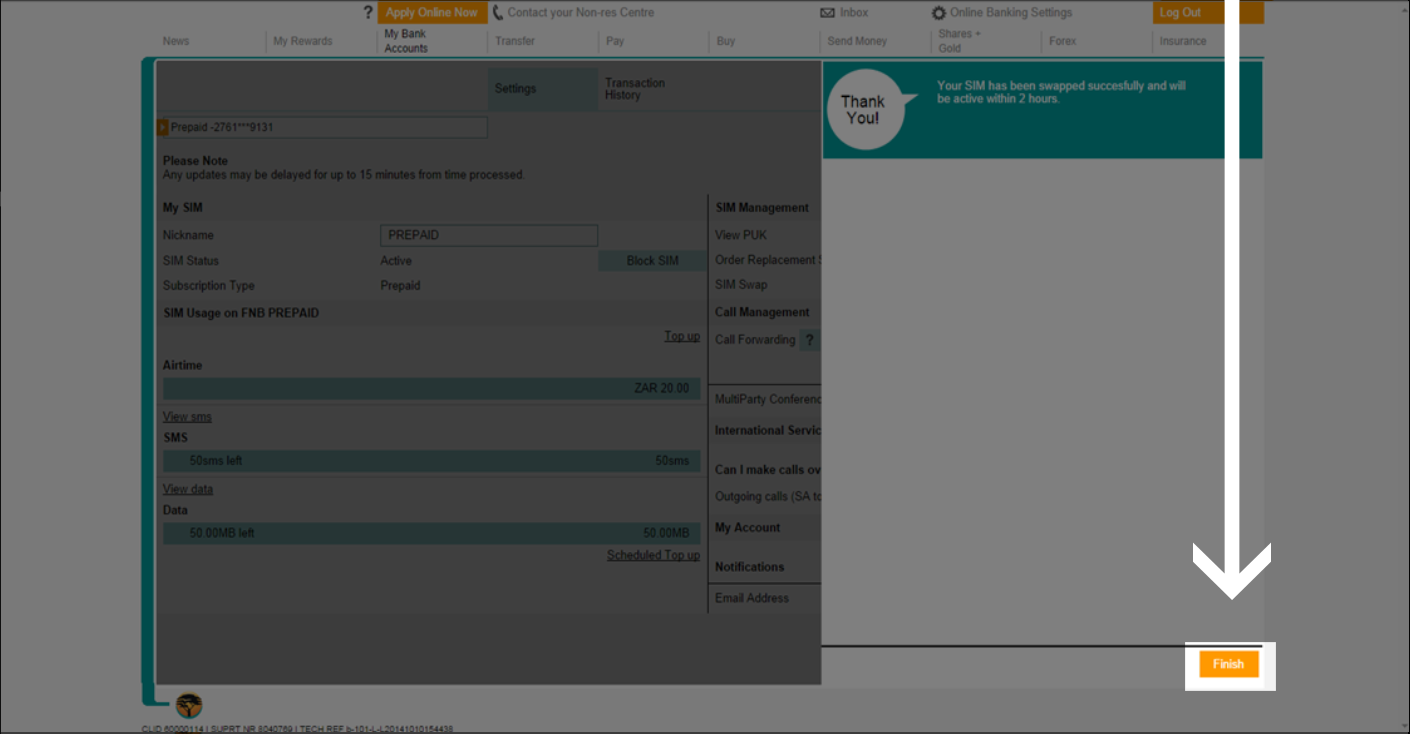The image size is (1410, 734).
Task: Click Apply Online Now button
Action: 432,13
